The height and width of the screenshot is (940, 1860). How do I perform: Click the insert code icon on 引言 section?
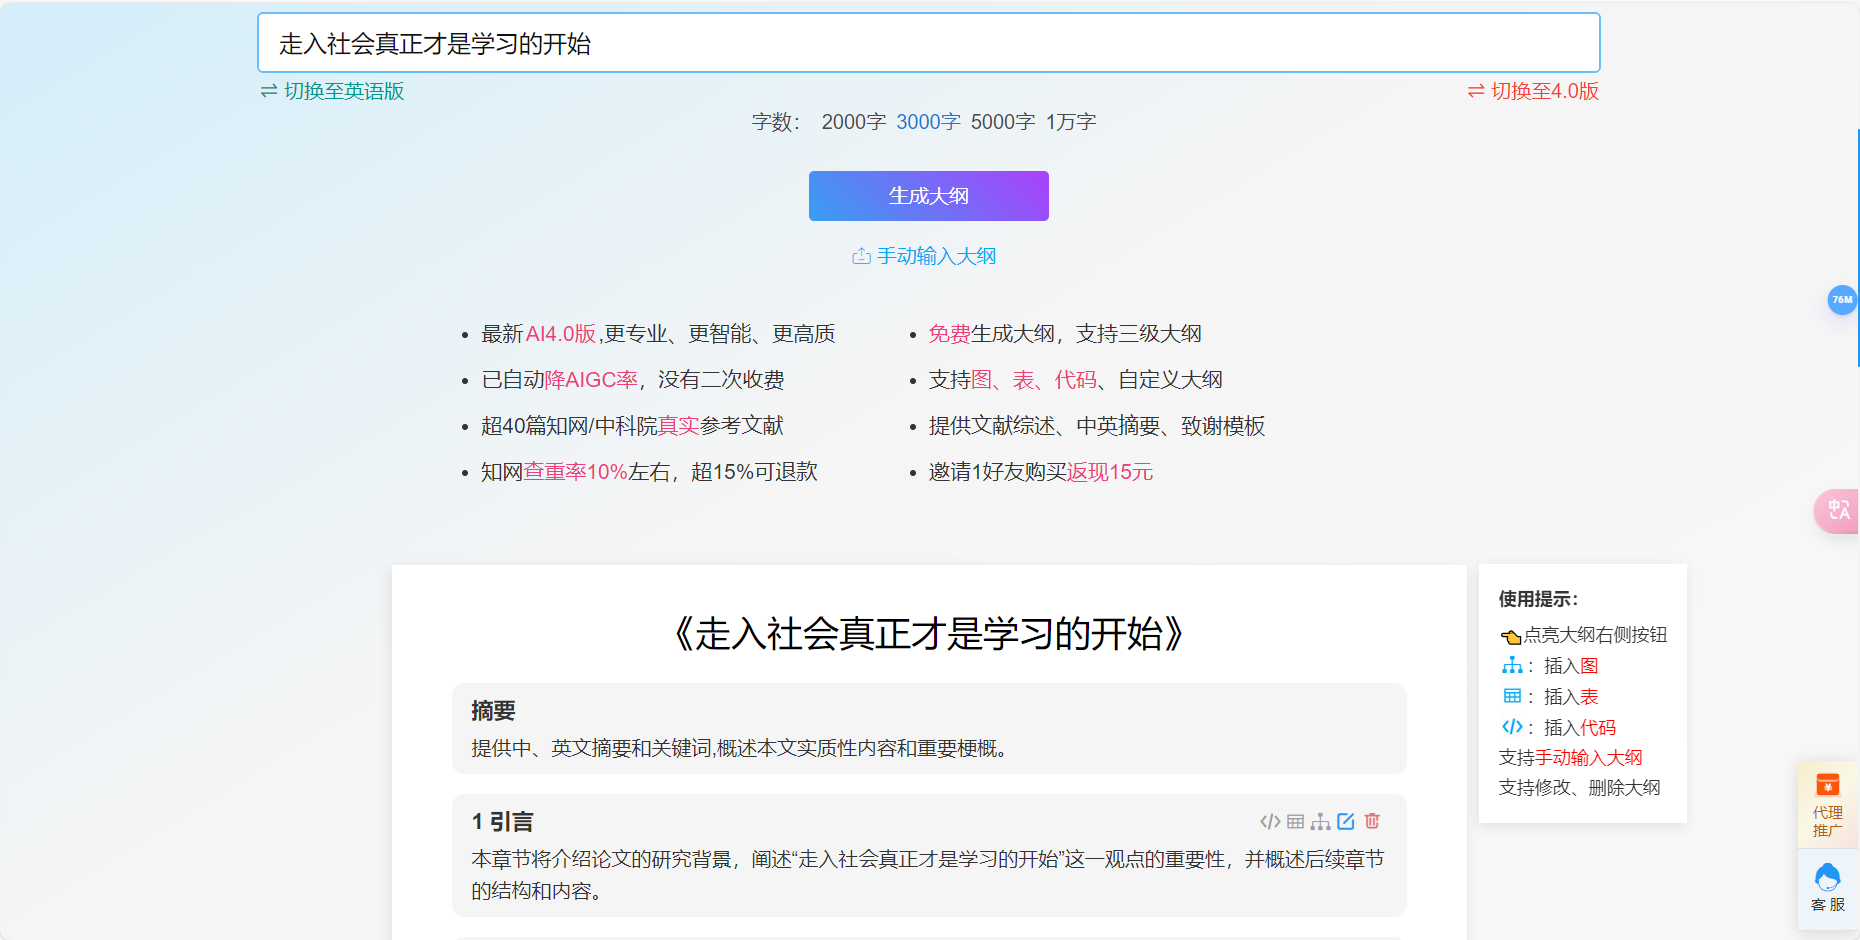point(1270,821)
